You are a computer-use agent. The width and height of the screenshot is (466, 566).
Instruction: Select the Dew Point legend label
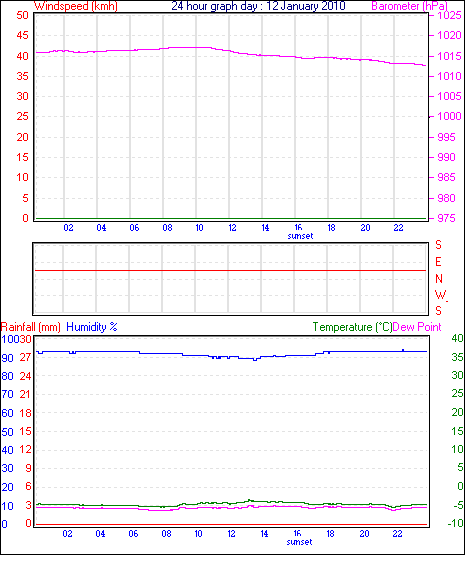click(417, 327)
